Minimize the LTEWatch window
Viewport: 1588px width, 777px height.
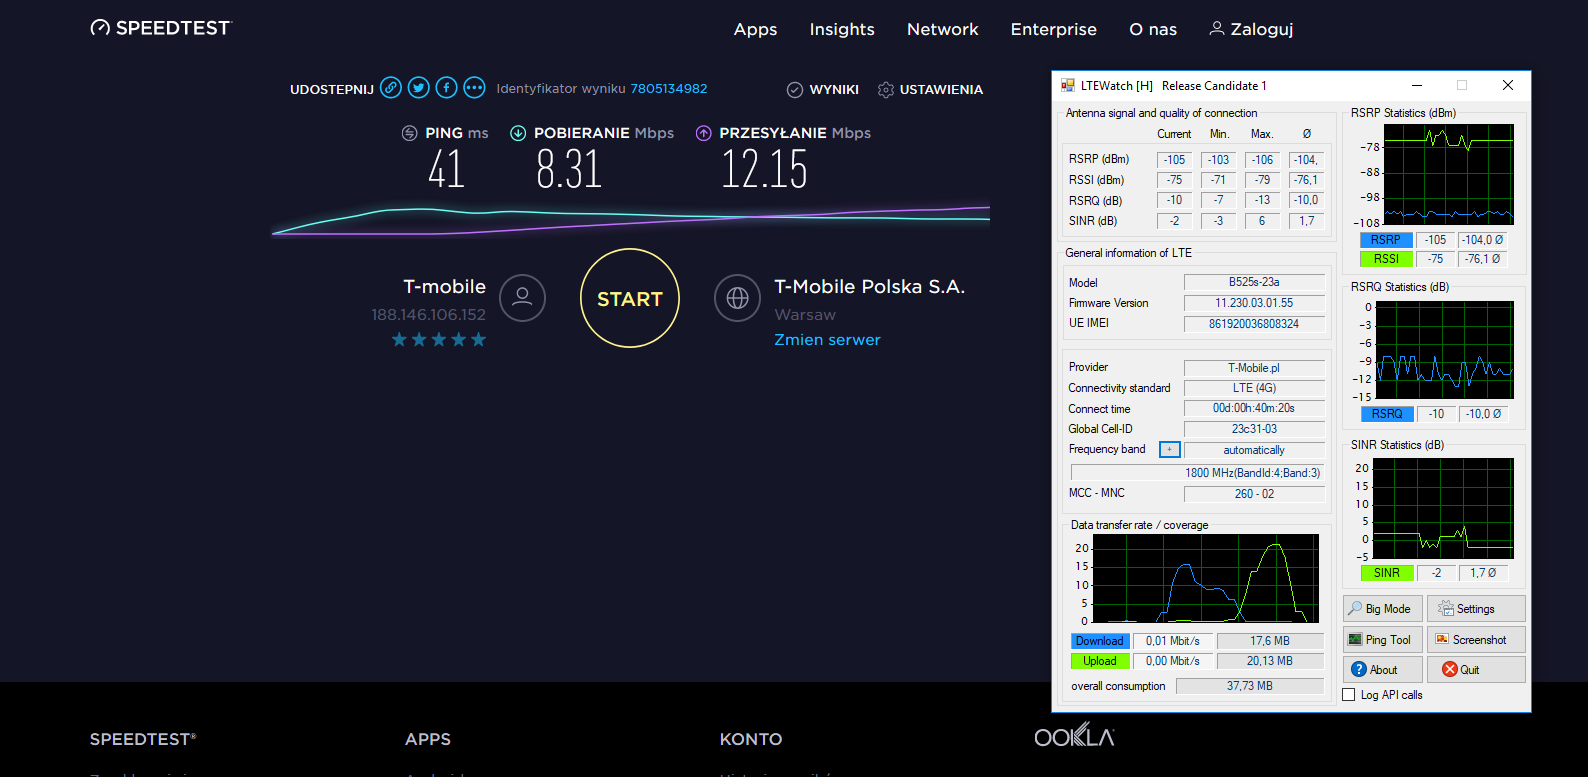point(1416,85)
